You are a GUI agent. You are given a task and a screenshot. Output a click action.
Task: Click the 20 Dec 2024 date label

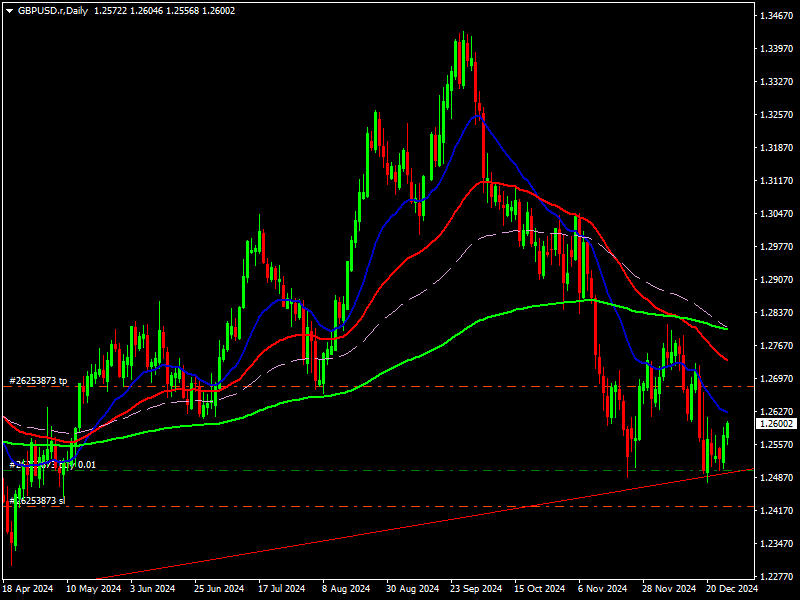732,589
